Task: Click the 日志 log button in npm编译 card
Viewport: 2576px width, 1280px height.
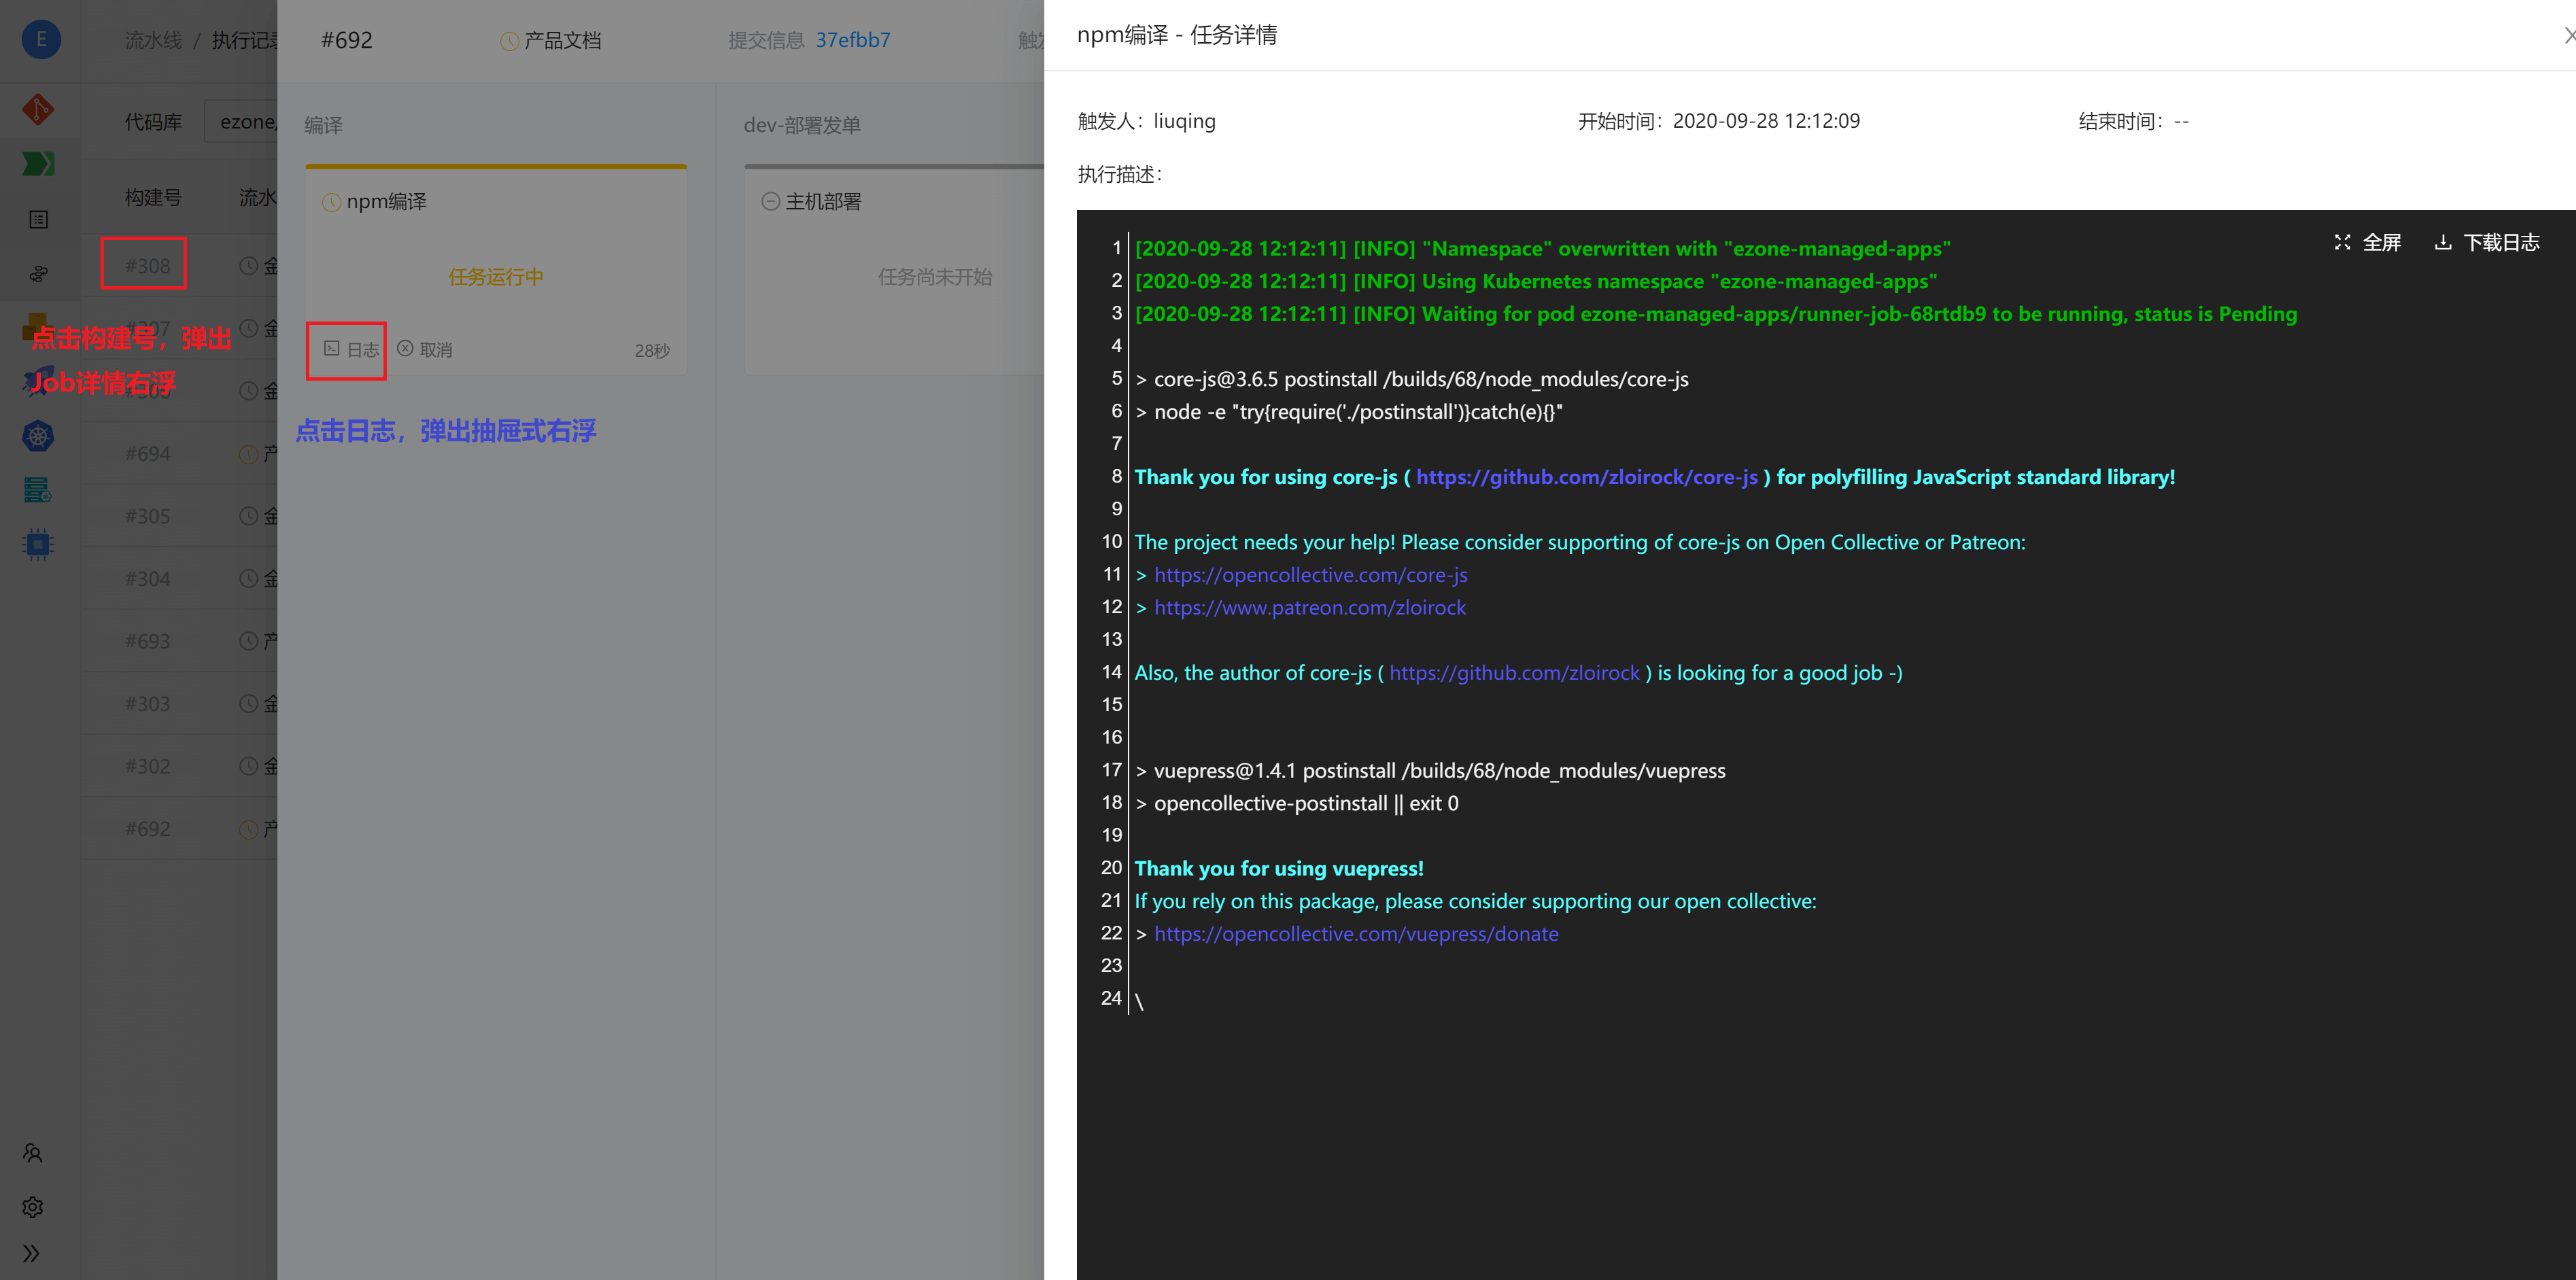Action: 352,350
